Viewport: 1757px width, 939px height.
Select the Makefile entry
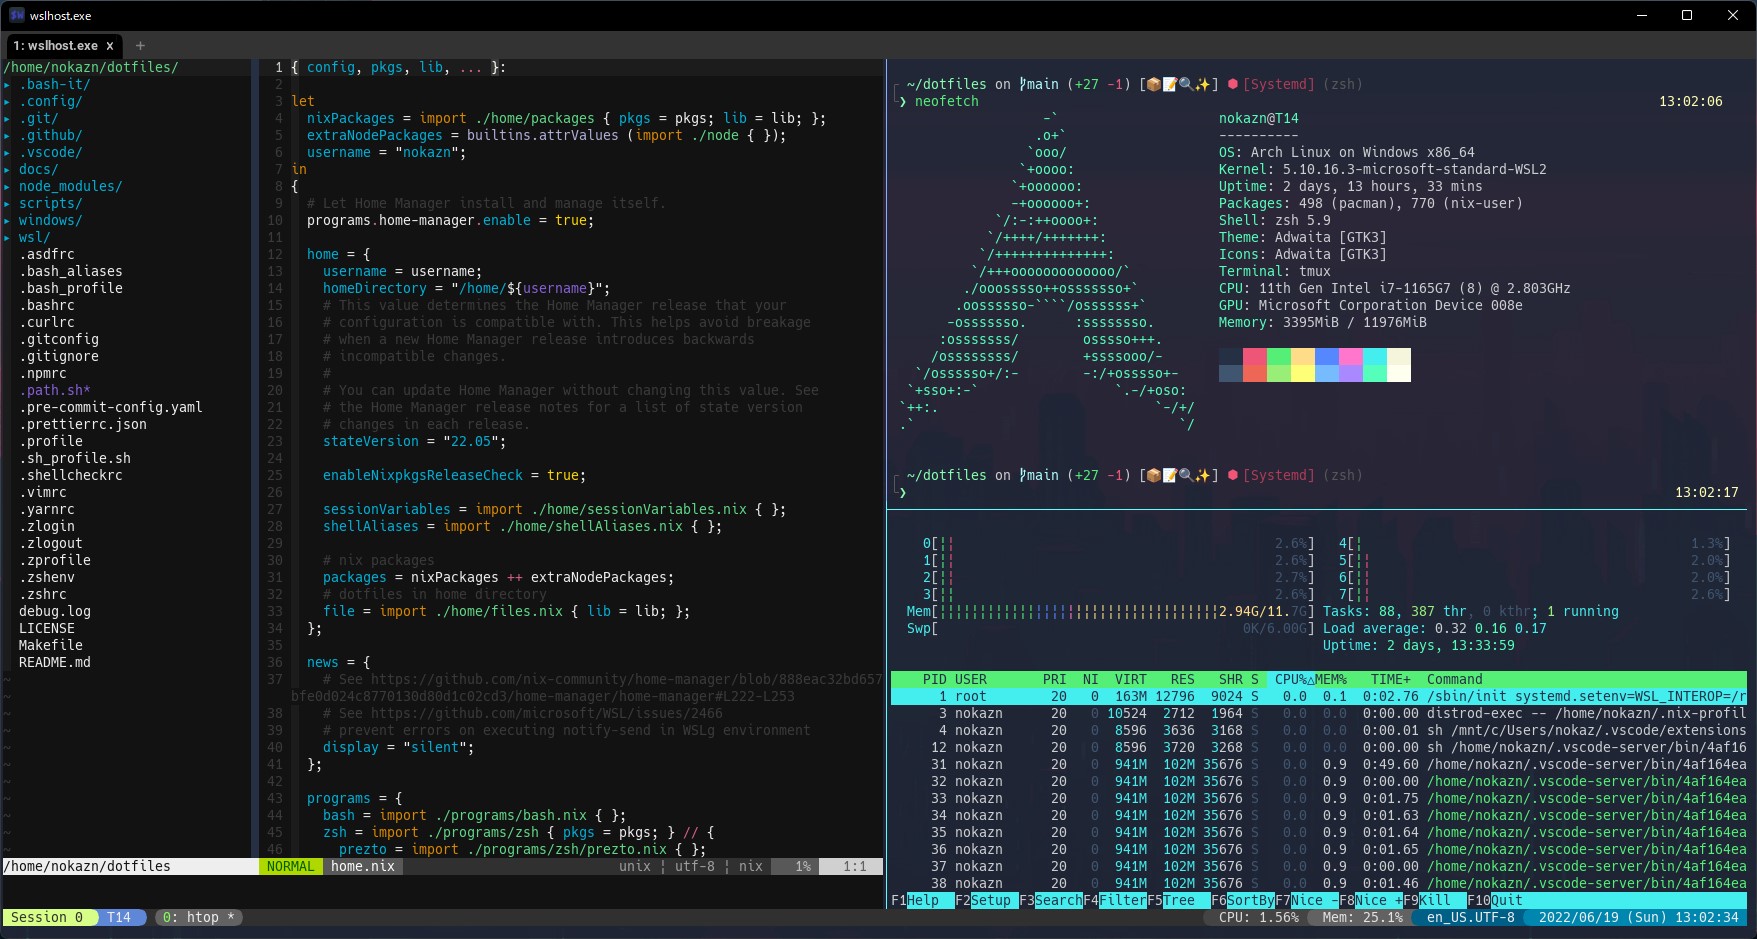coord(51,645)
